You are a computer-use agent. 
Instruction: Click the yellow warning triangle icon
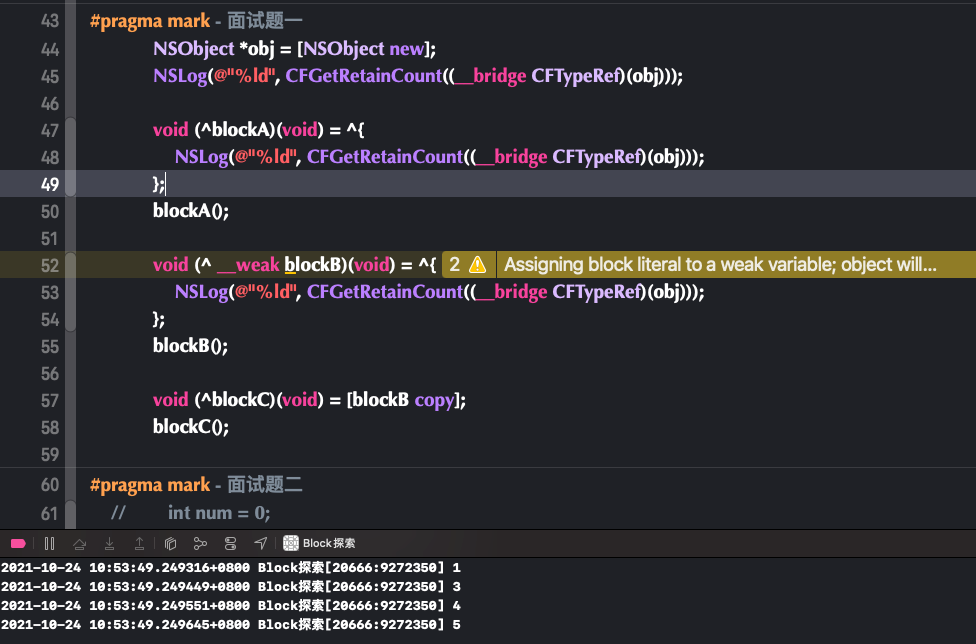tap(477, 265)
